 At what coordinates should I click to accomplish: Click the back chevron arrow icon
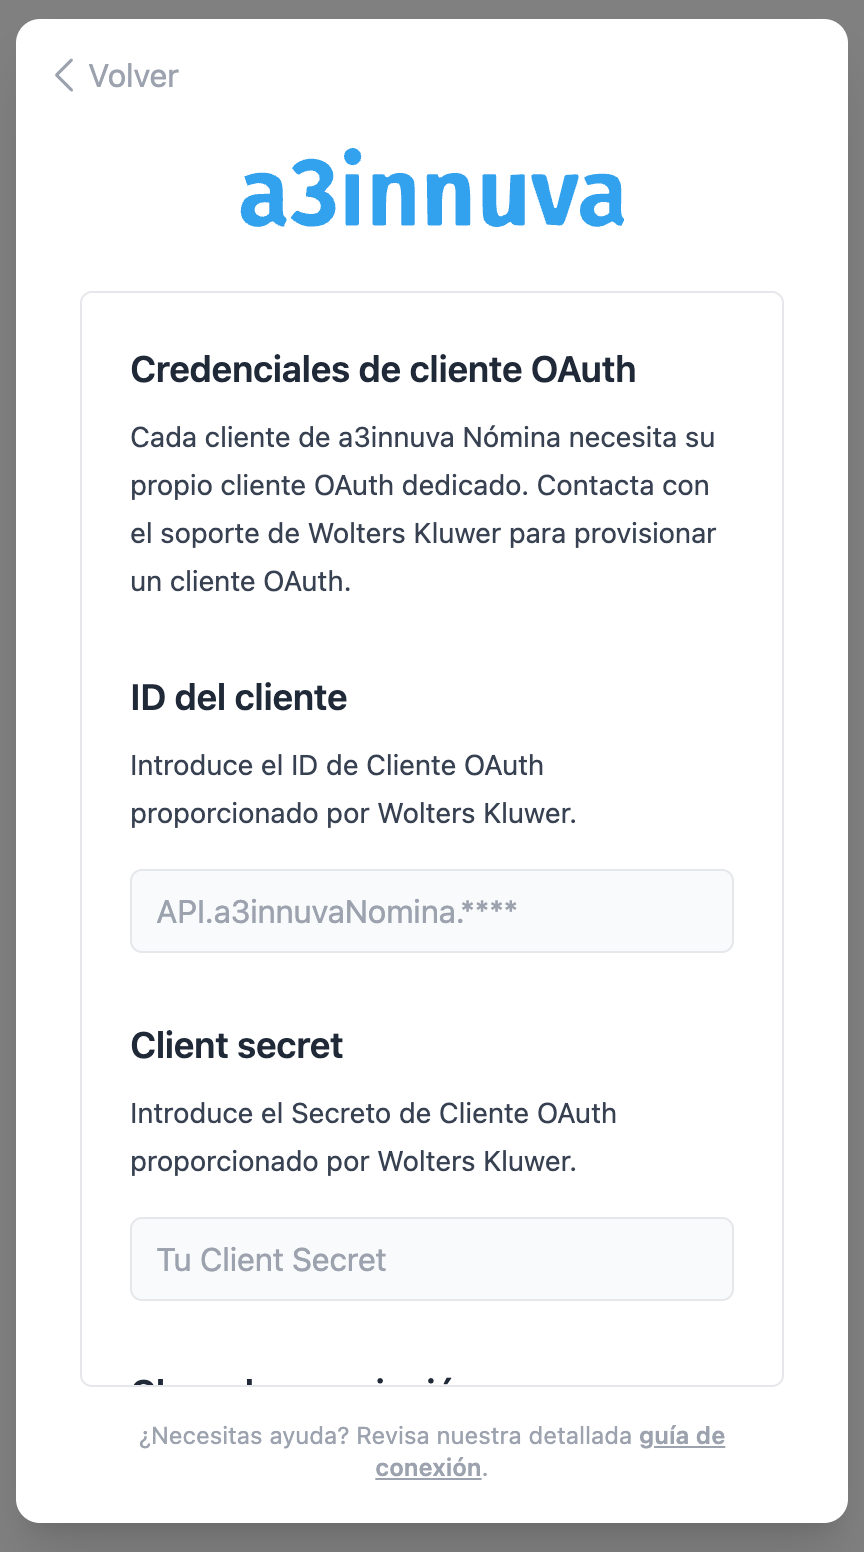click(64, 76)
